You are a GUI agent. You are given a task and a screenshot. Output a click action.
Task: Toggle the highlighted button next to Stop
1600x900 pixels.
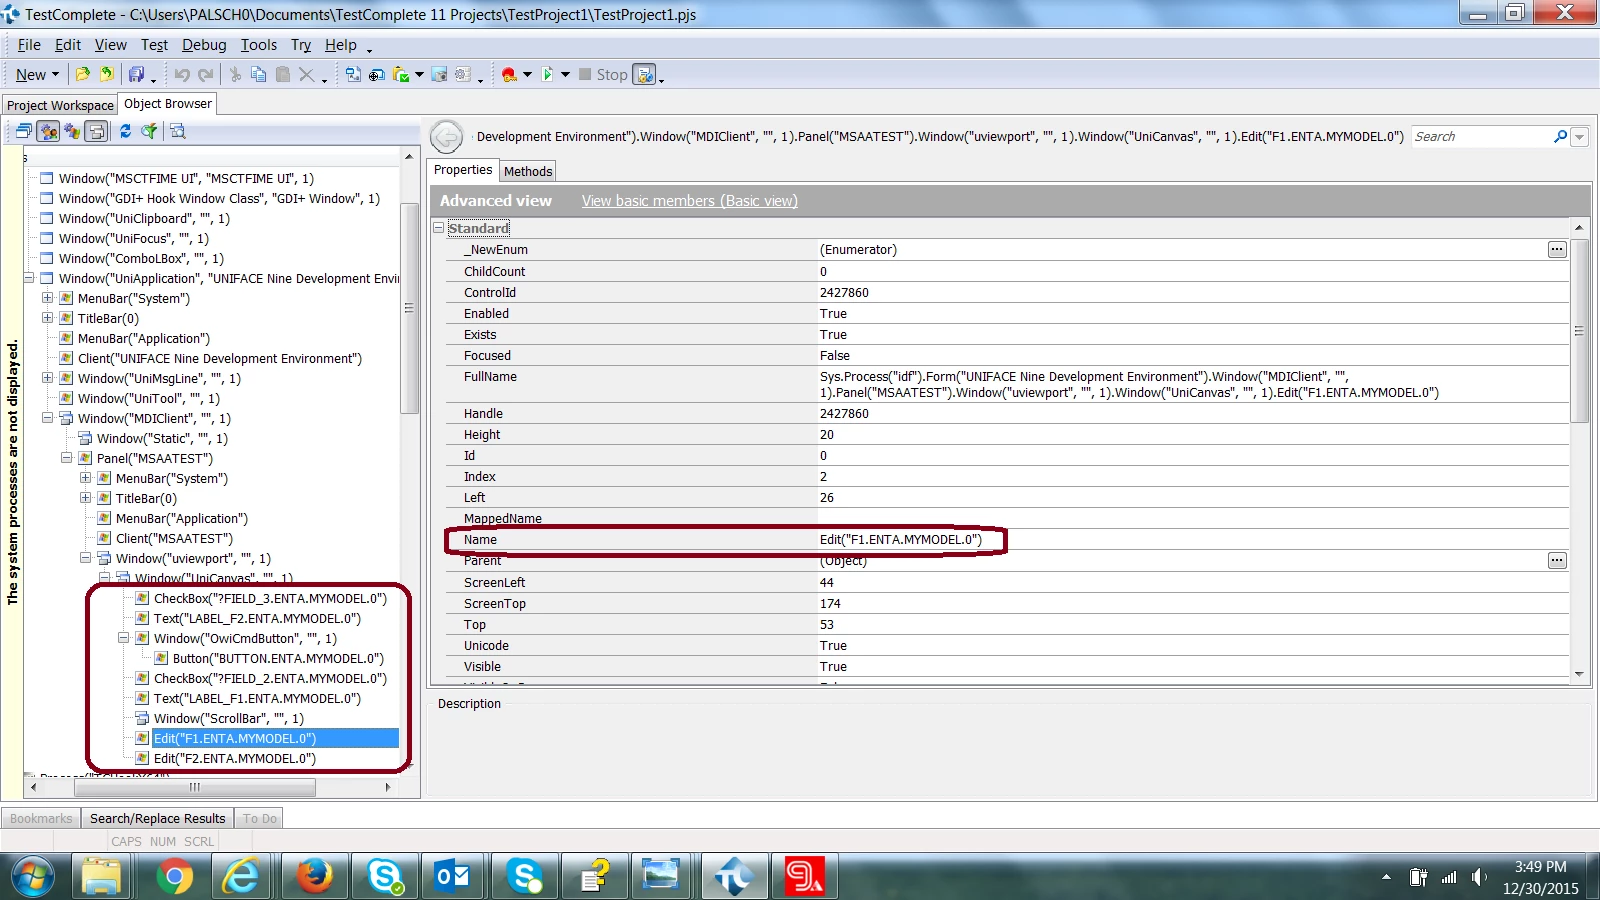coord(645,74)
